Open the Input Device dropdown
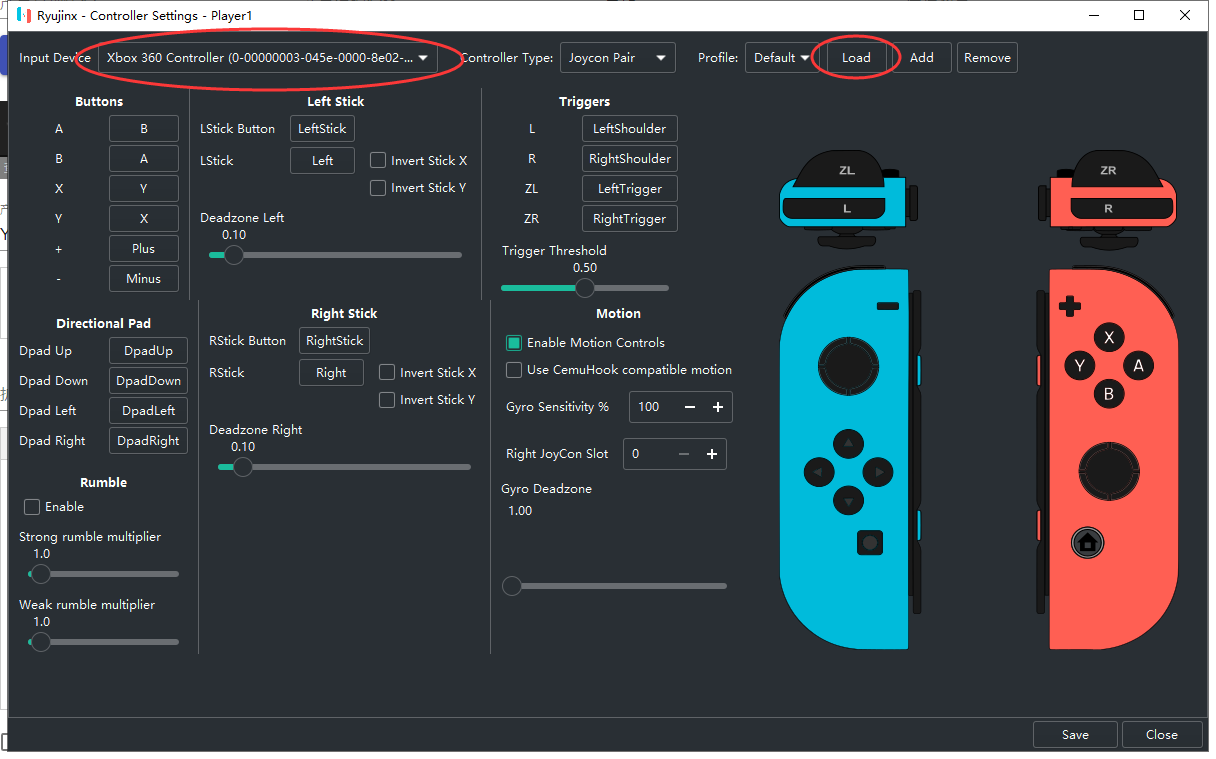Screen dimensions: 1216x759 (x=267, y=58)
